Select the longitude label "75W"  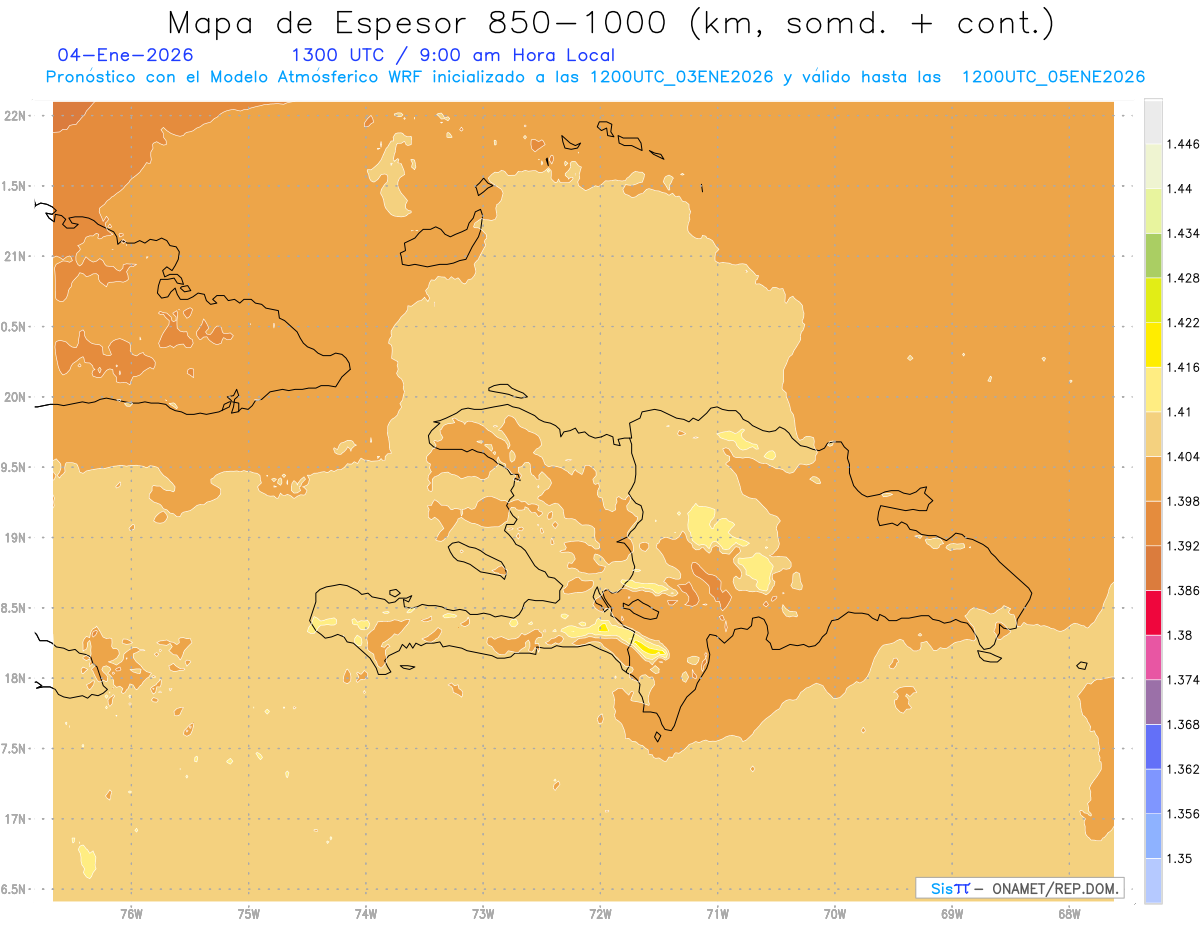248,914
